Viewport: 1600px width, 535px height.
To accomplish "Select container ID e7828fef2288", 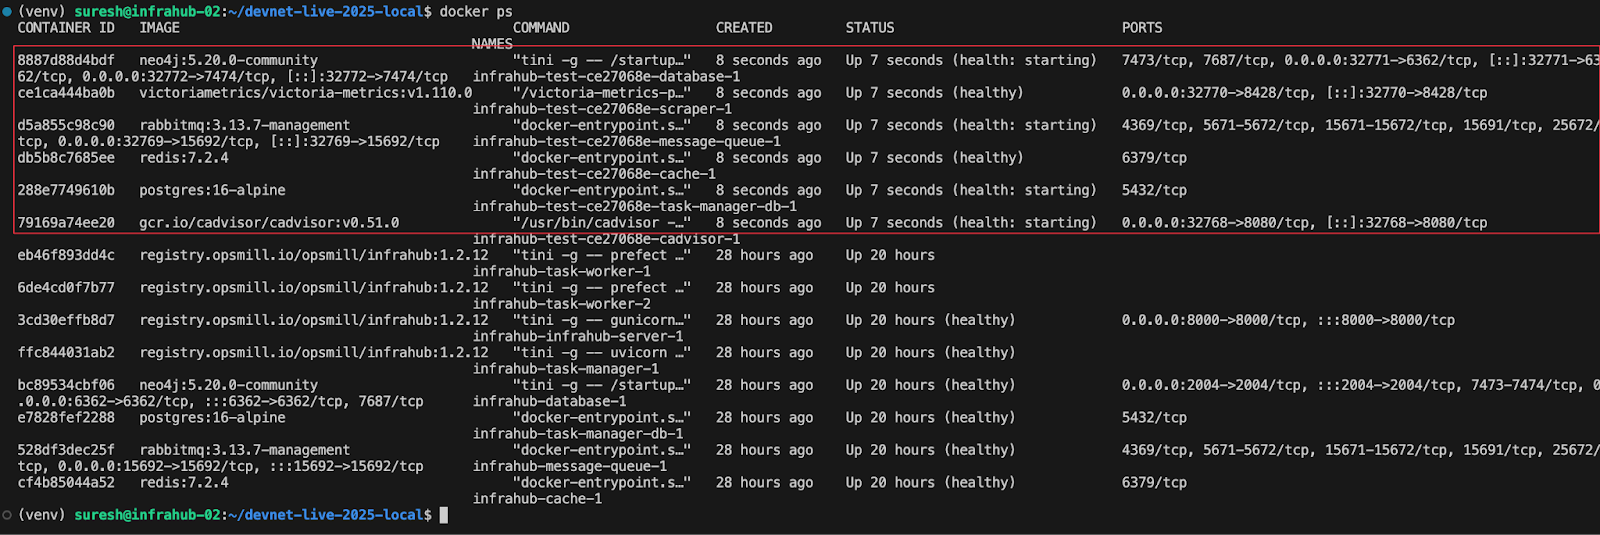I will [x=66, y=418].
